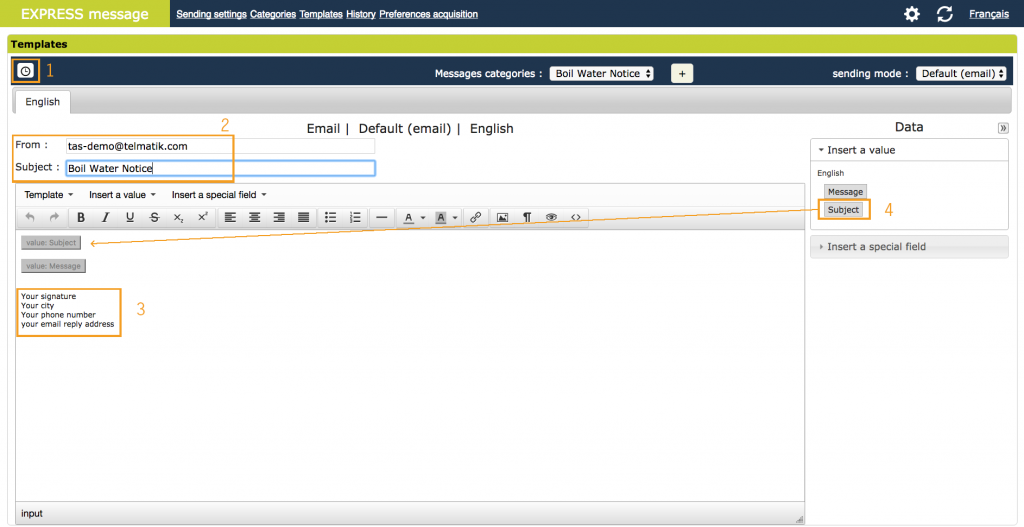The image size is (1024, 527).
Task: Click the EXPRESS message logo
Action: (85, 14)
